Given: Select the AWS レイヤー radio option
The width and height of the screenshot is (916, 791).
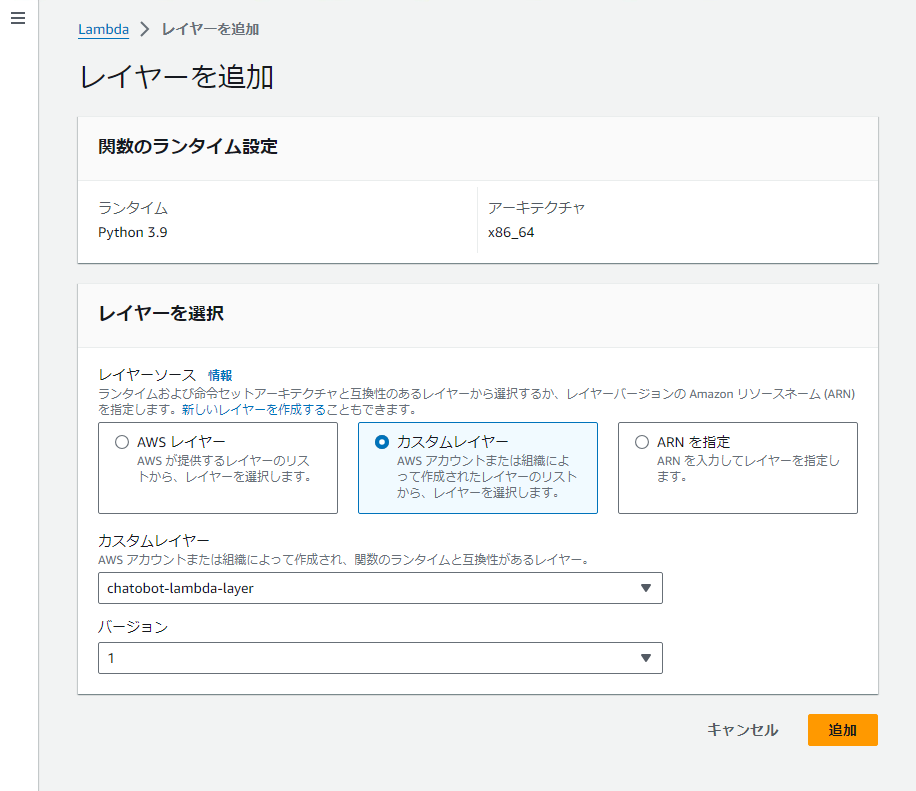Looking at the screenshot, I should point(122,442).
